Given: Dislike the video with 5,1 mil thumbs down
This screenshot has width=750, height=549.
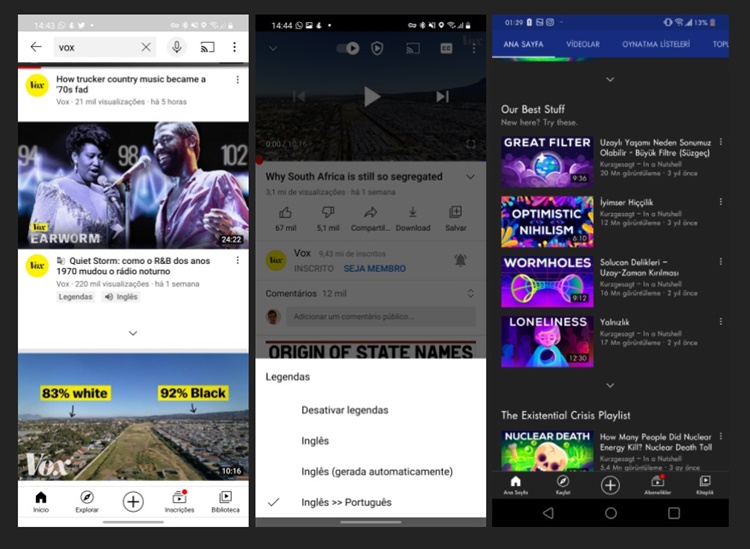Looking at the screenshot, I should point(328,219).
